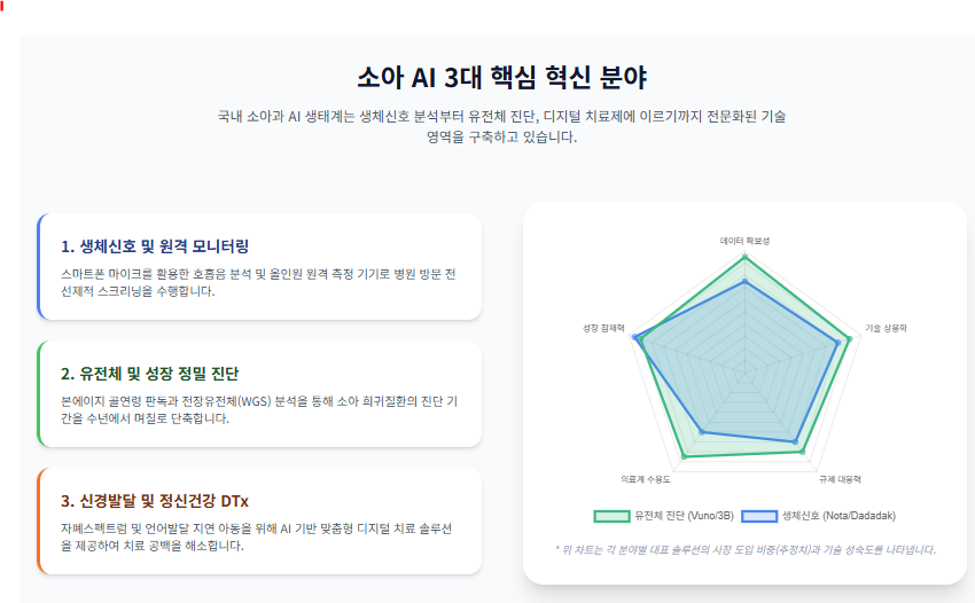Open the 신경발달 및 정신건강 DTx card heading
This screenshot has width=975, height=603.
tap(155, 501)
